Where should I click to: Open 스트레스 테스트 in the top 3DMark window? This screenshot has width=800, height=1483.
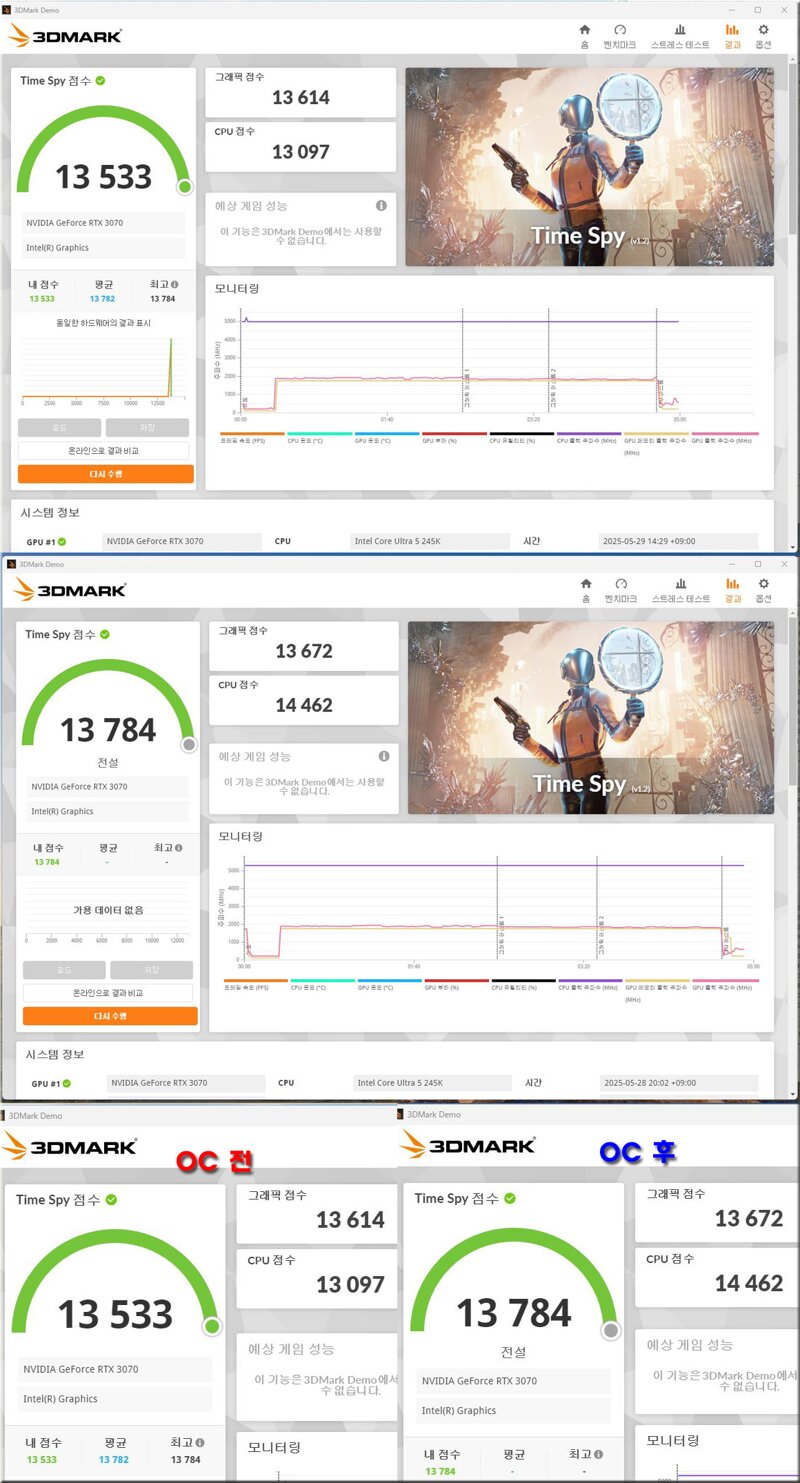pyautogui.click(x=680, y=36)
